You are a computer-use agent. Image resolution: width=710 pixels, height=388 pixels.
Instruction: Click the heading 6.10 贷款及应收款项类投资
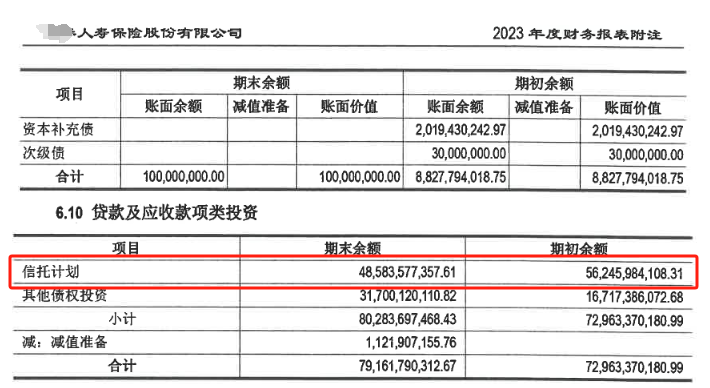pyautogui.click(x=157, y=212)
